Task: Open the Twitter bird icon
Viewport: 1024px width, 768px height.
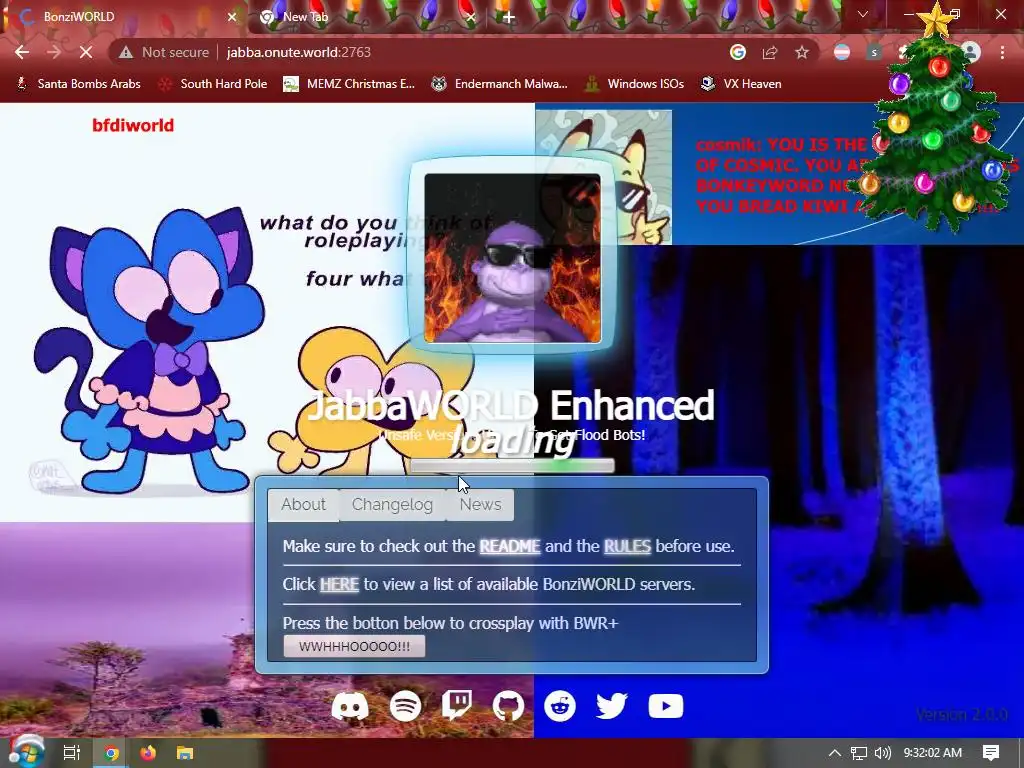Action: click(x=612, y=707)
